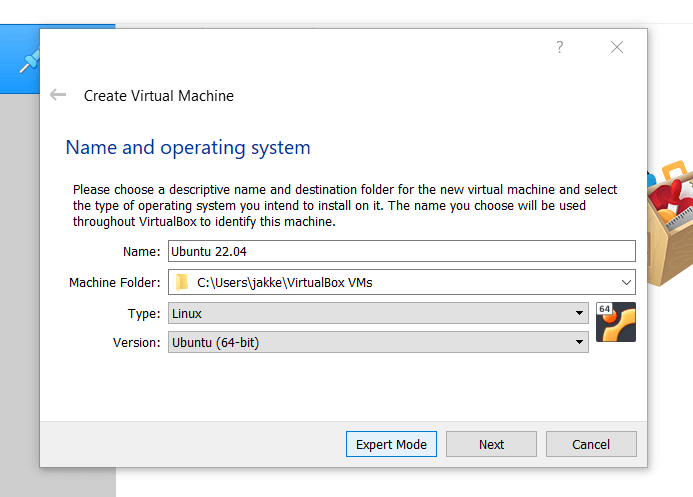
Task: Open the help question mark icon
Action: point(560,47)
